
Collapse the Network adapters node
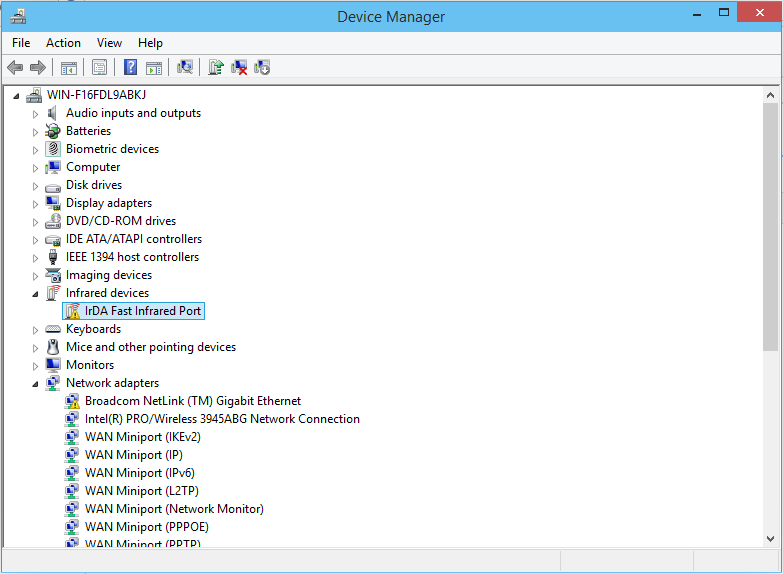click(35, 384)
